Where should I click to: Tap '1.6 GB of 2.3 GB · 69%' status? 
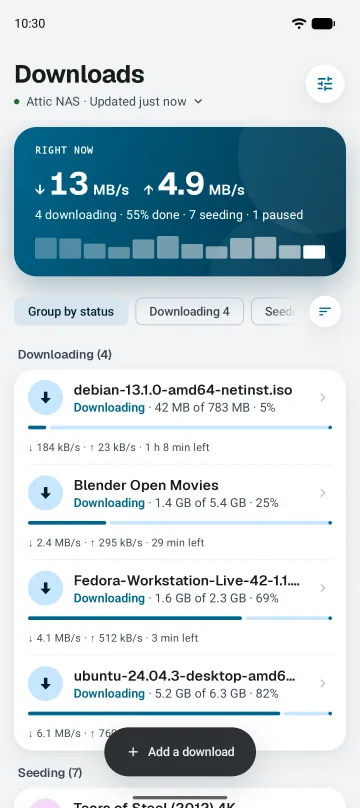click(x=217, y=598)
